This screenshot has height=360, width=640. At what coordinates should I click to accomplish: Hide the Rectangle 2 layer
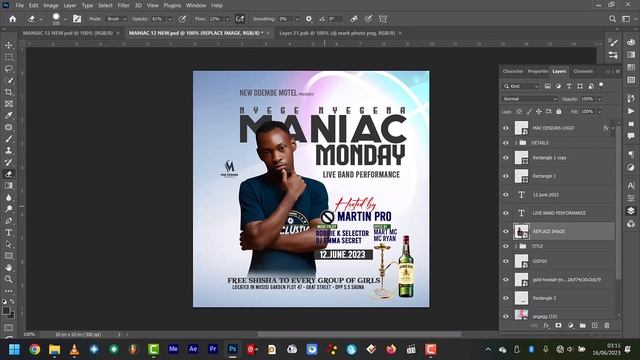pos(506,298)
